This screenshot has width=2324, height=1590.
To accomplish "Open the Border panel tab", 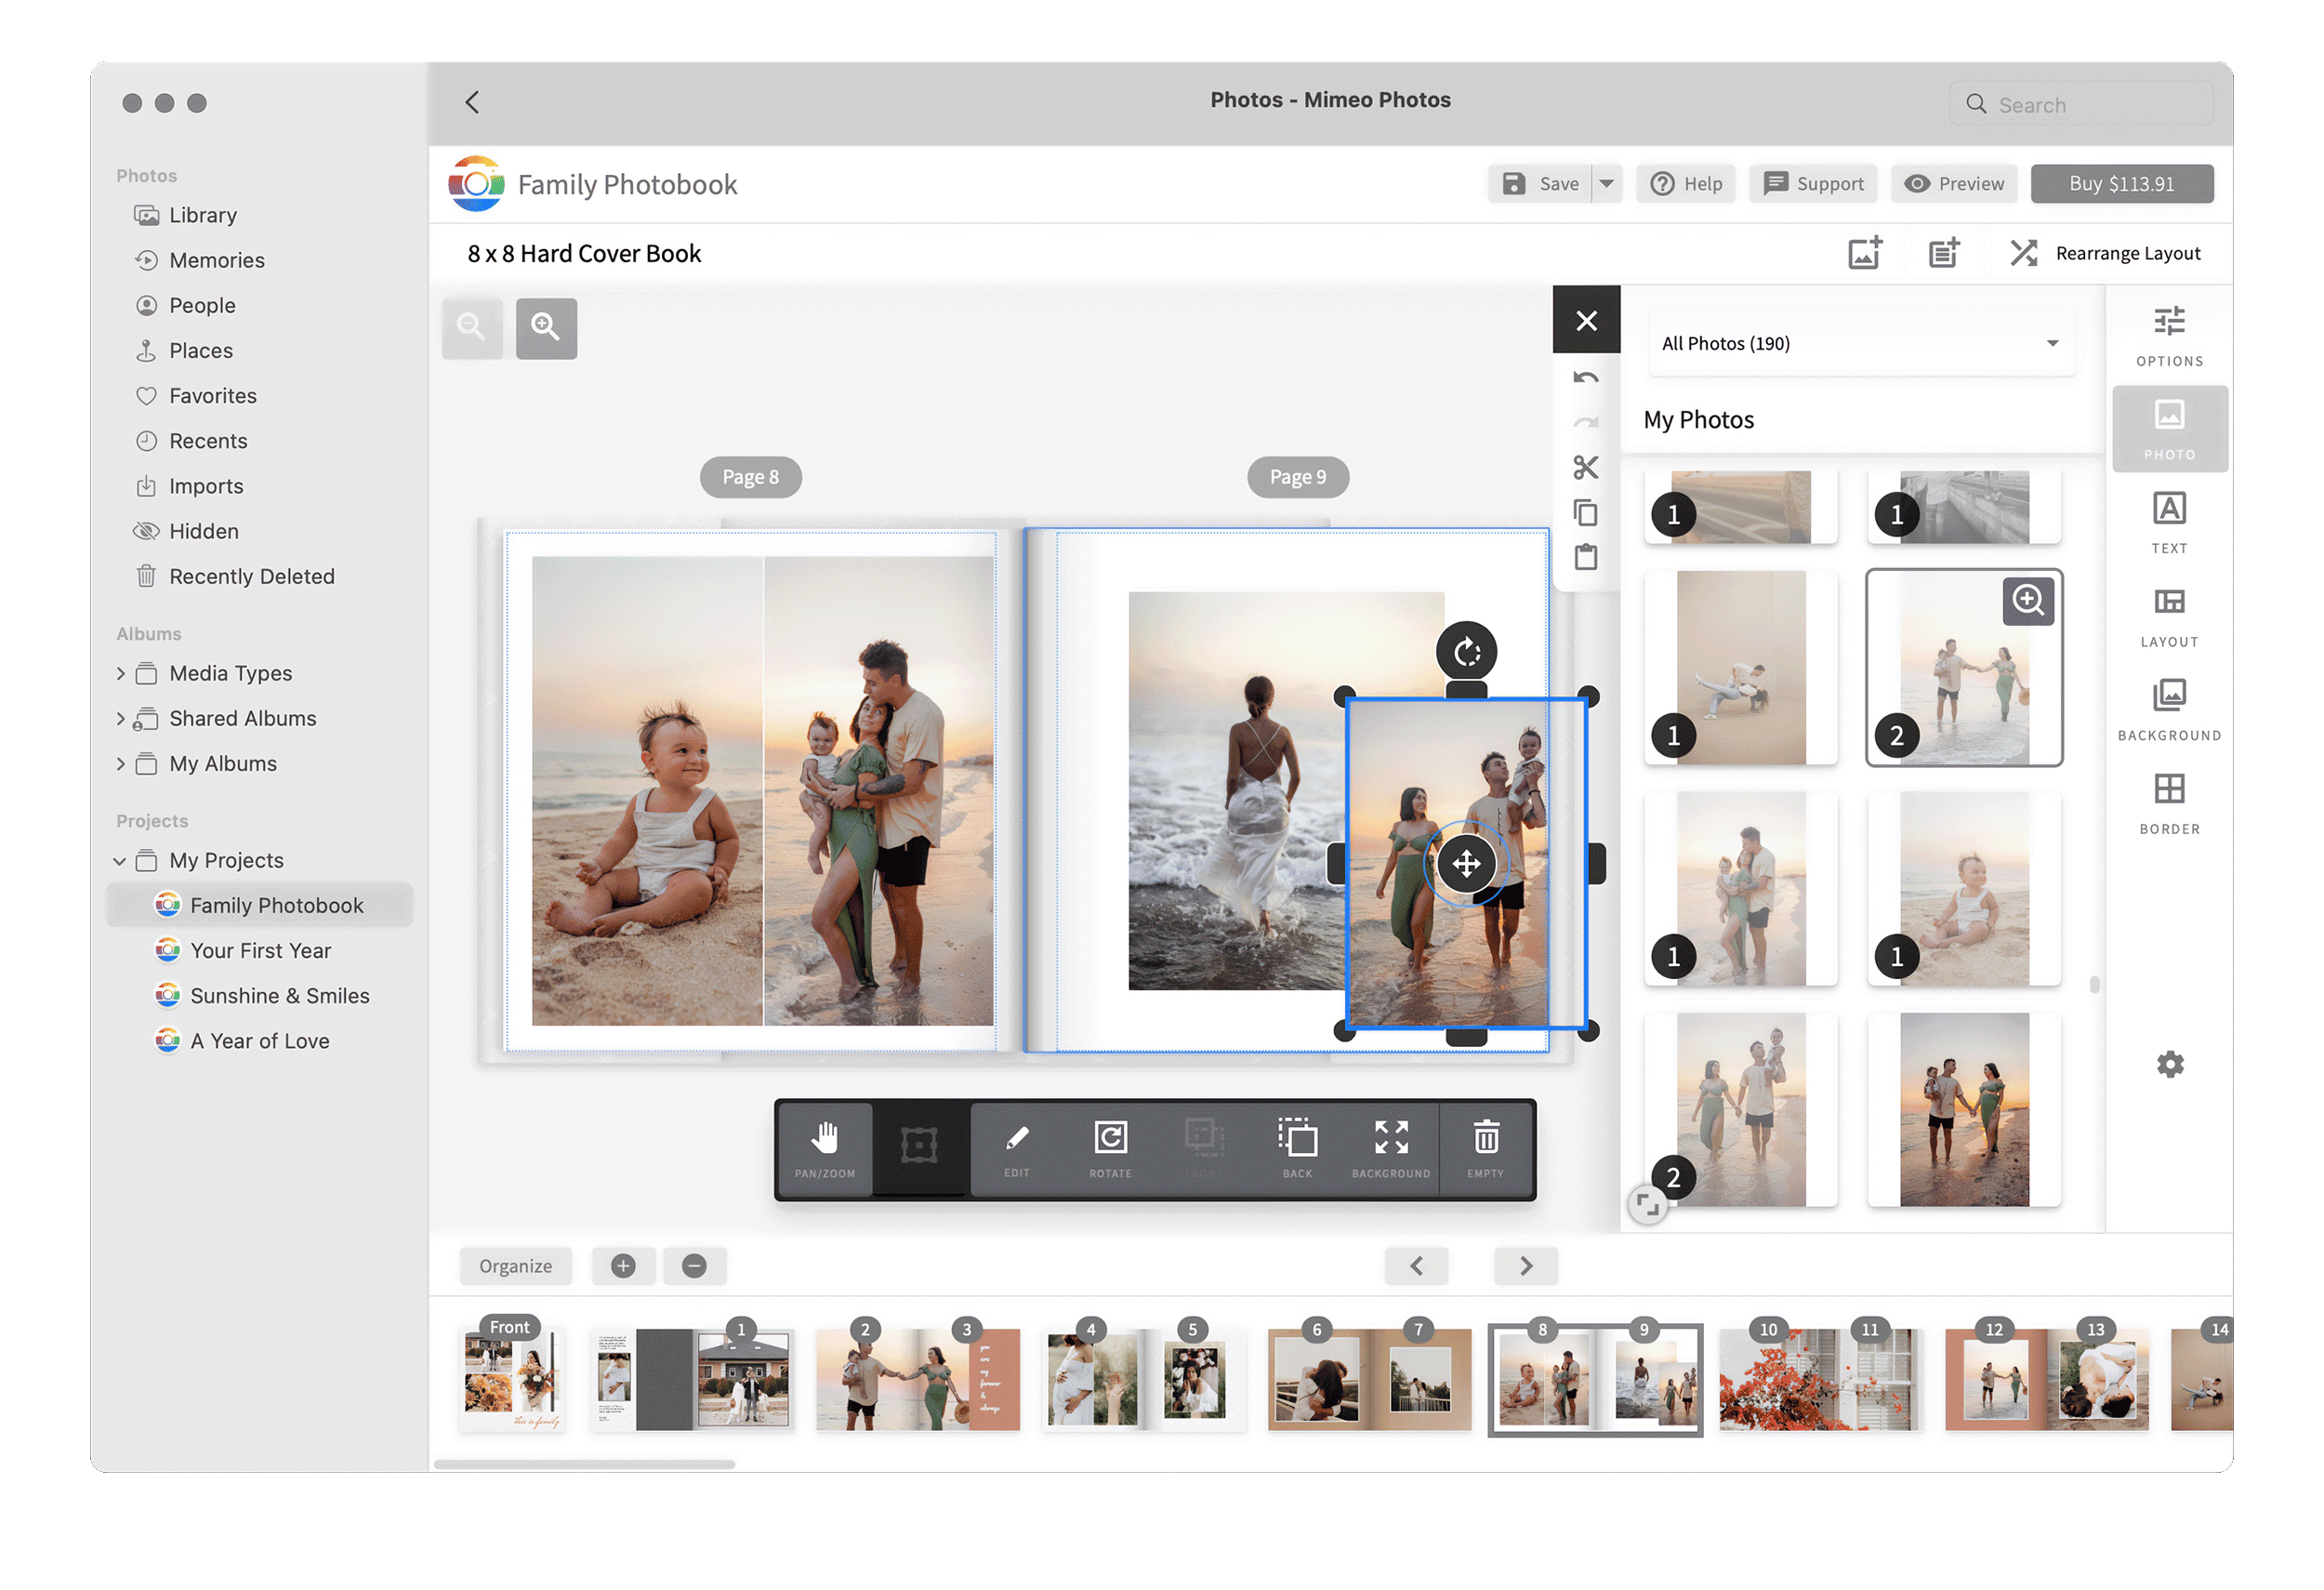I will (x=2169, y=804).
